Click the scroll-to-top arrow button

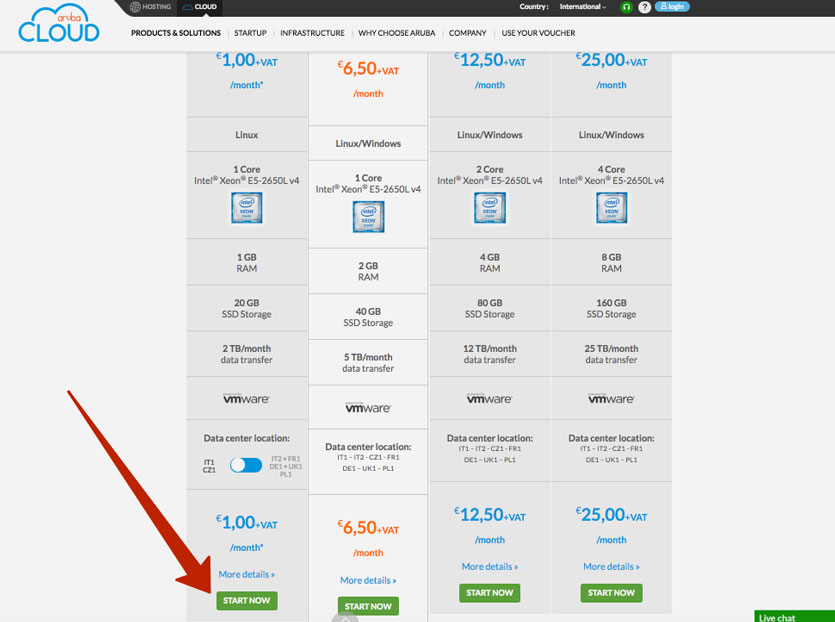pos(345,618)
